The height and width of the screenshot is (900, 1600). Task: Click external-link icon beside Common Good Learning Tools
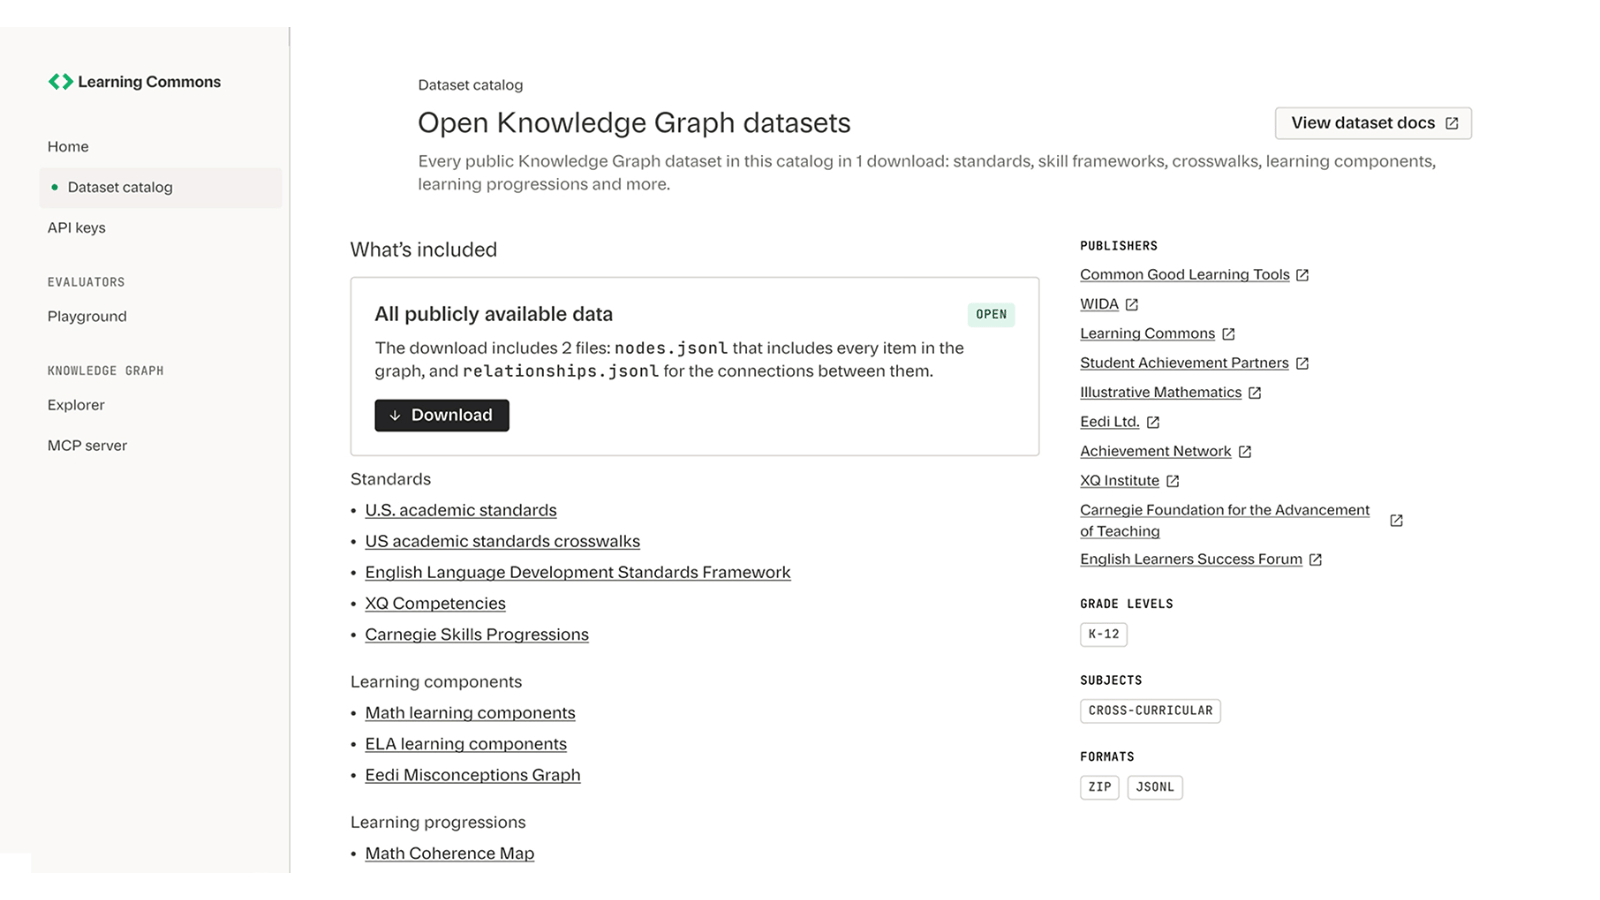coord(1302,275)
